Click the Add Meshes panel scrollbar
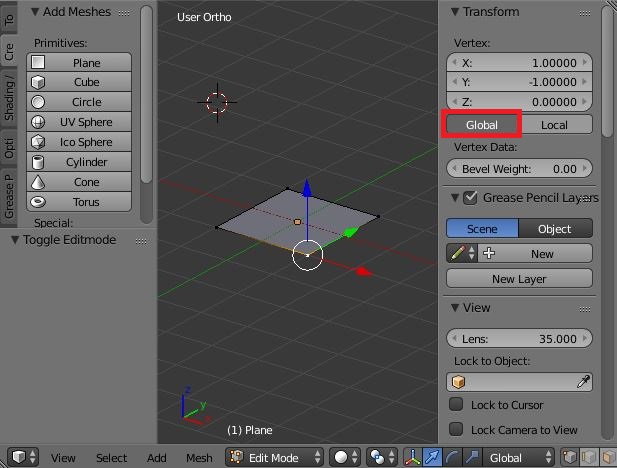This screenshot has height=468, width=617. click(x=146, y=94)
